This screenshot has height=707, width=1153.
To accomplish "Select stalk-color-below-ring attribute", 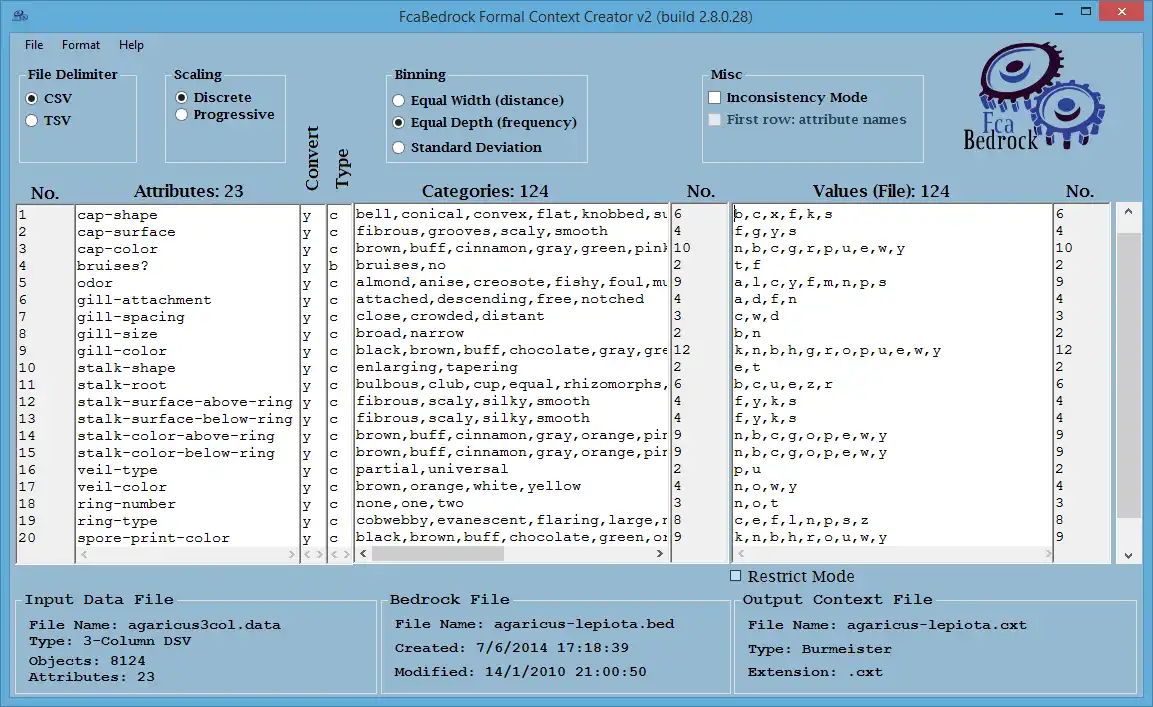I will pos(176,452).
